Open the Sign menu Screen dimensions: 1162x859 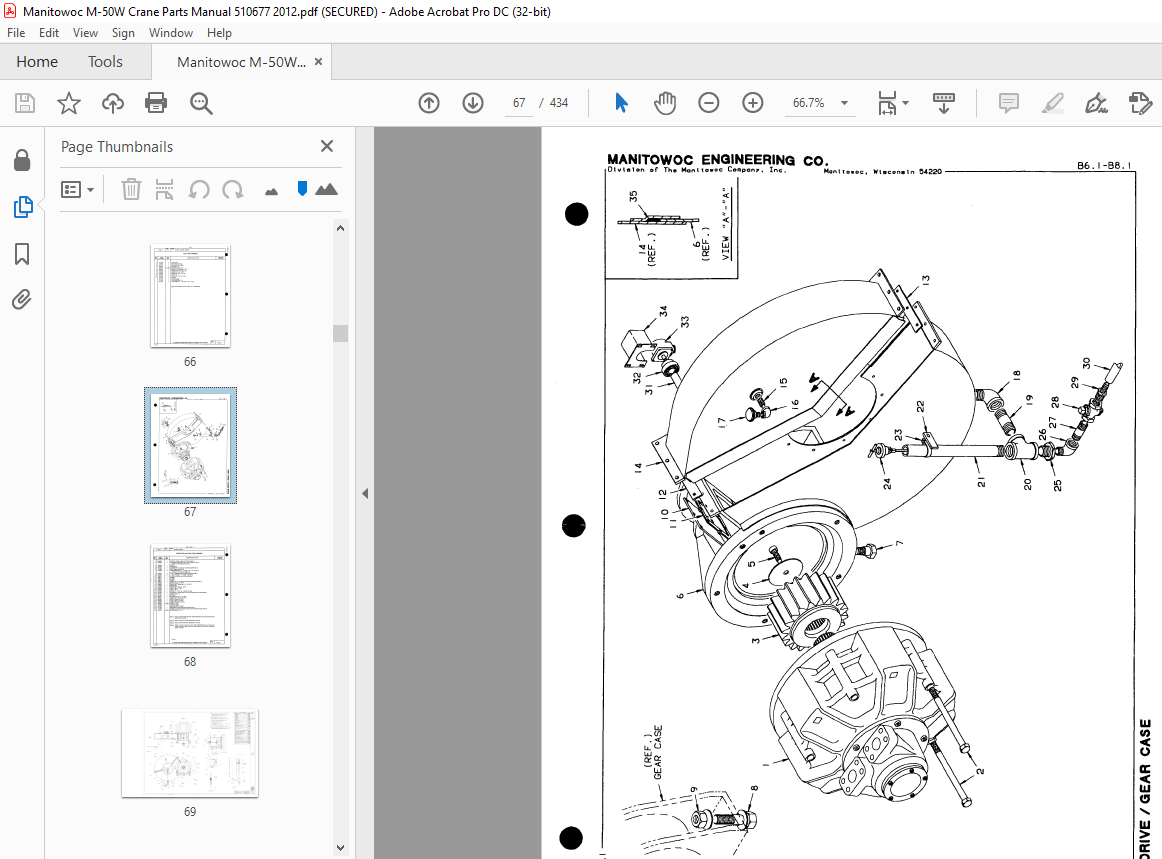tap(123, 33)
